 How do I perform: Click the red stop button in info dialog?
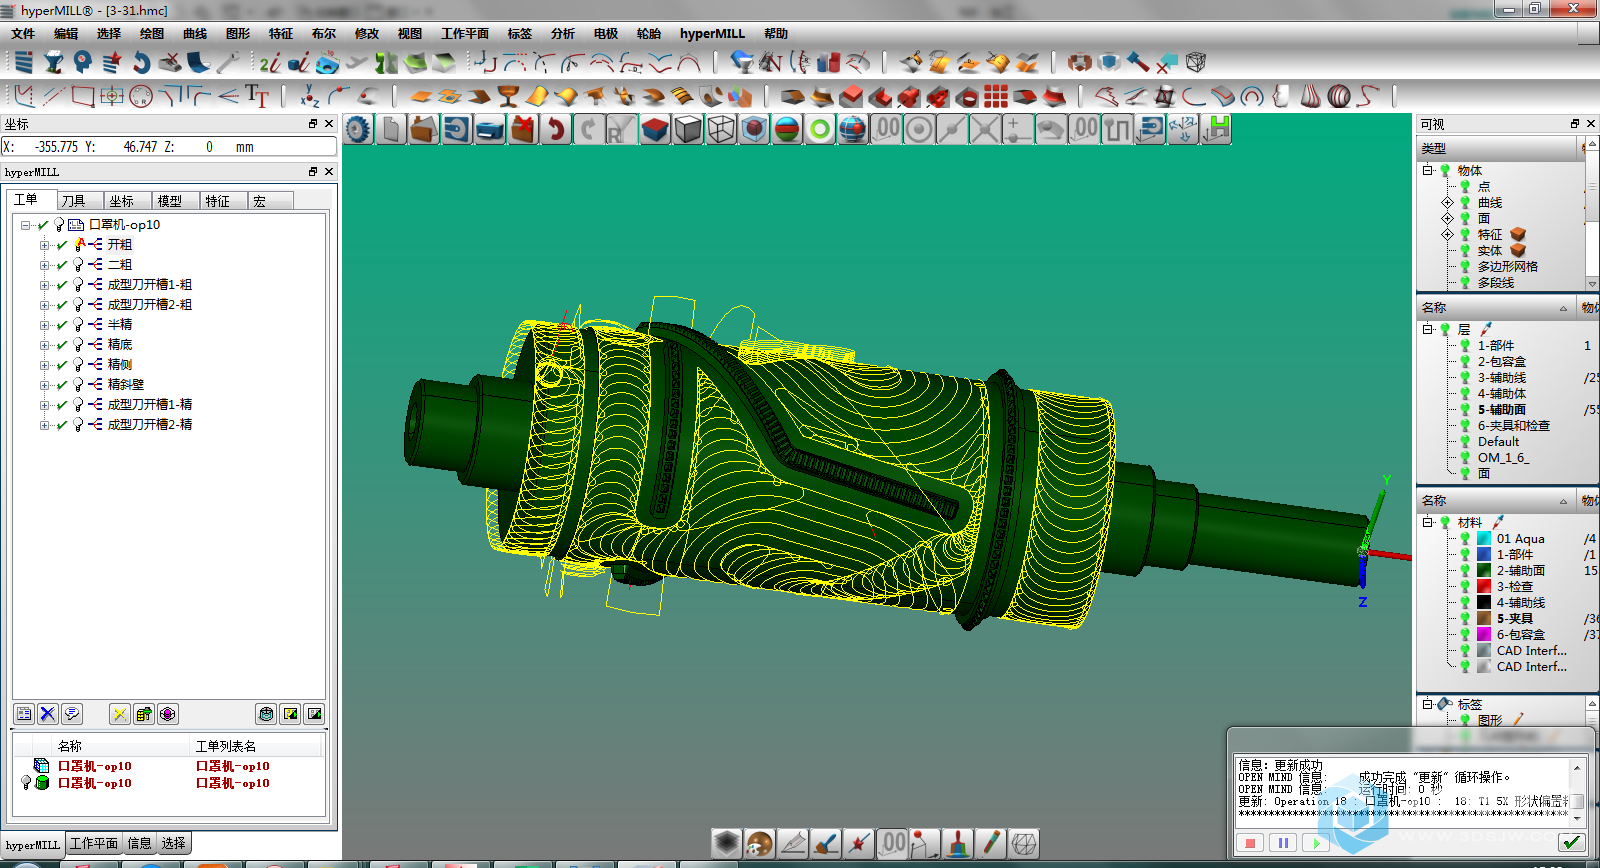(1250, 843)
